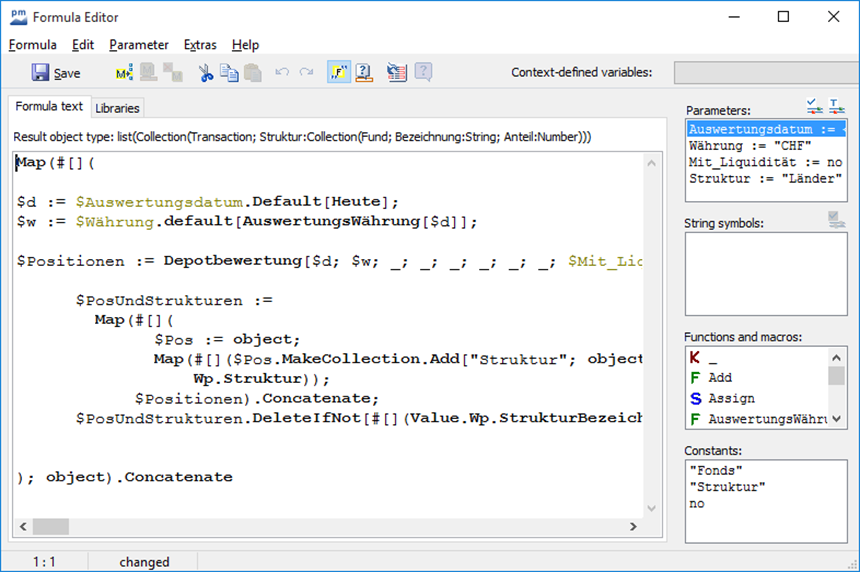Toggle the highlighted F formula icon
The height and width of the screenshot is (572, 860).
[339, 73]
